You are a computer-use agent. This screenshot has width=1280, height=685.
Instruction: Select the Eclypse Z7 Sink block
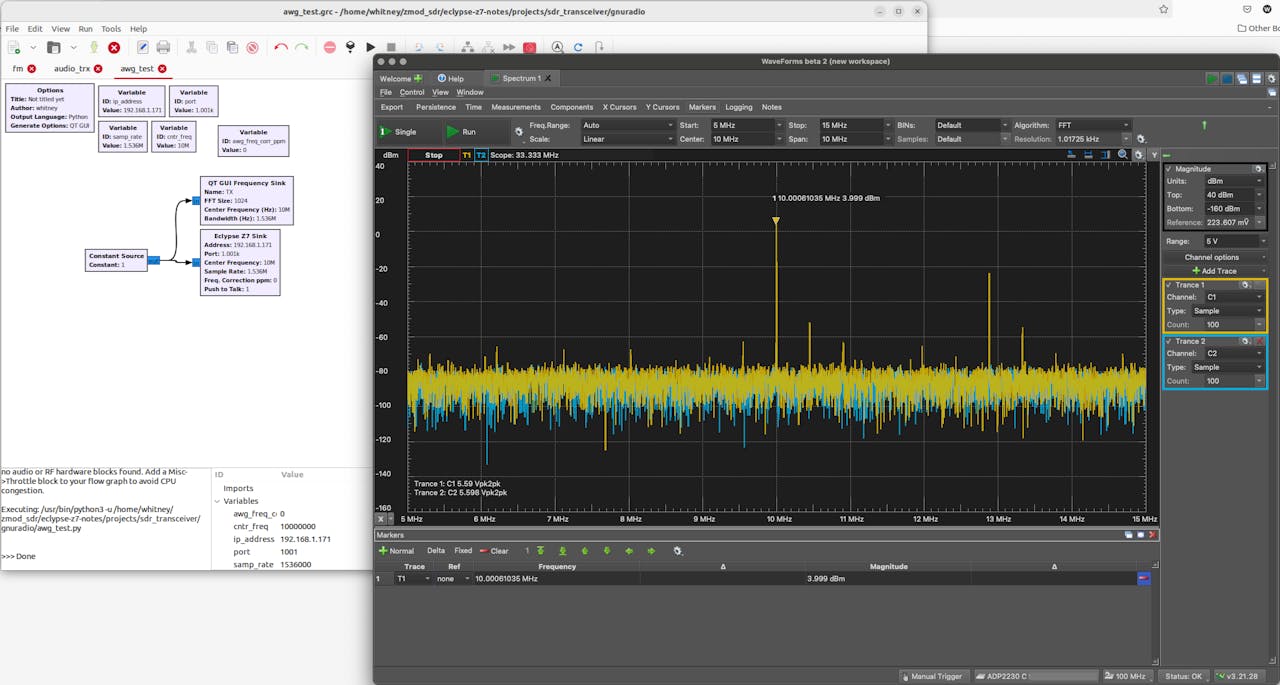pyautogui.click(x=240, y=262)
